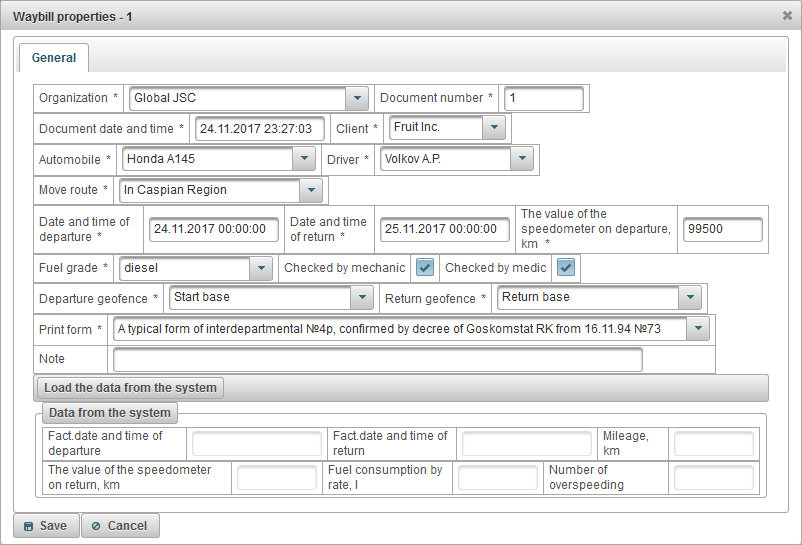Click the Document date and time field
The width and height of the screenshot is (802, 545).
(x=260, y=128)
